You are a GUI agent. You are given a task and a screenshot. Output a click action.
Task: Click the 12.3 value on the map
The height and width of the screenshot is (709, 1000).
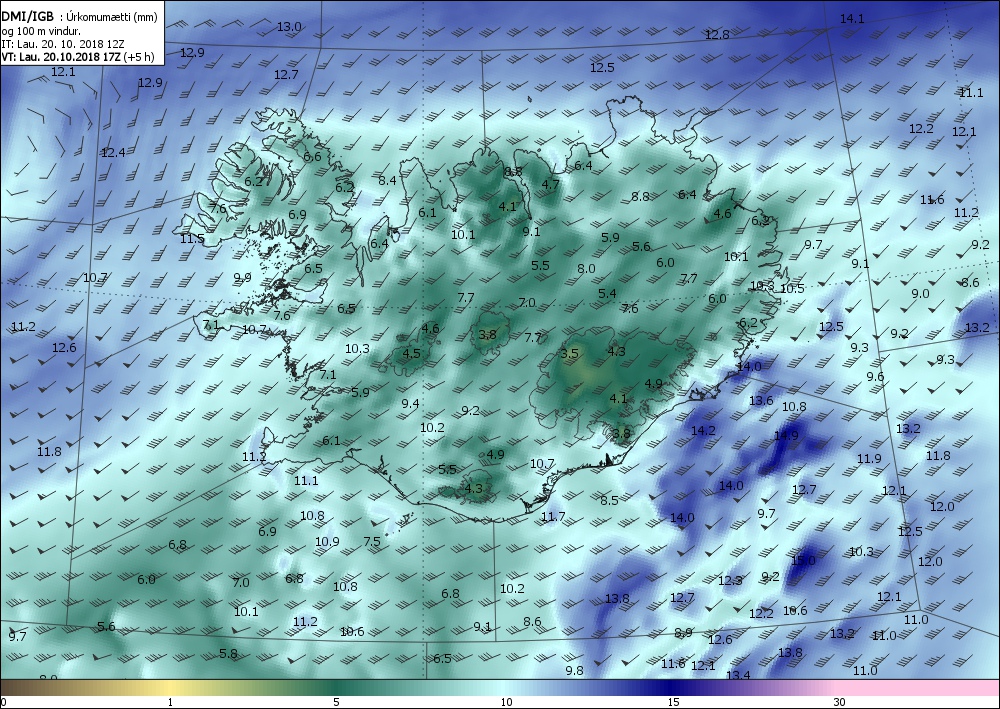tap(730, 580)
